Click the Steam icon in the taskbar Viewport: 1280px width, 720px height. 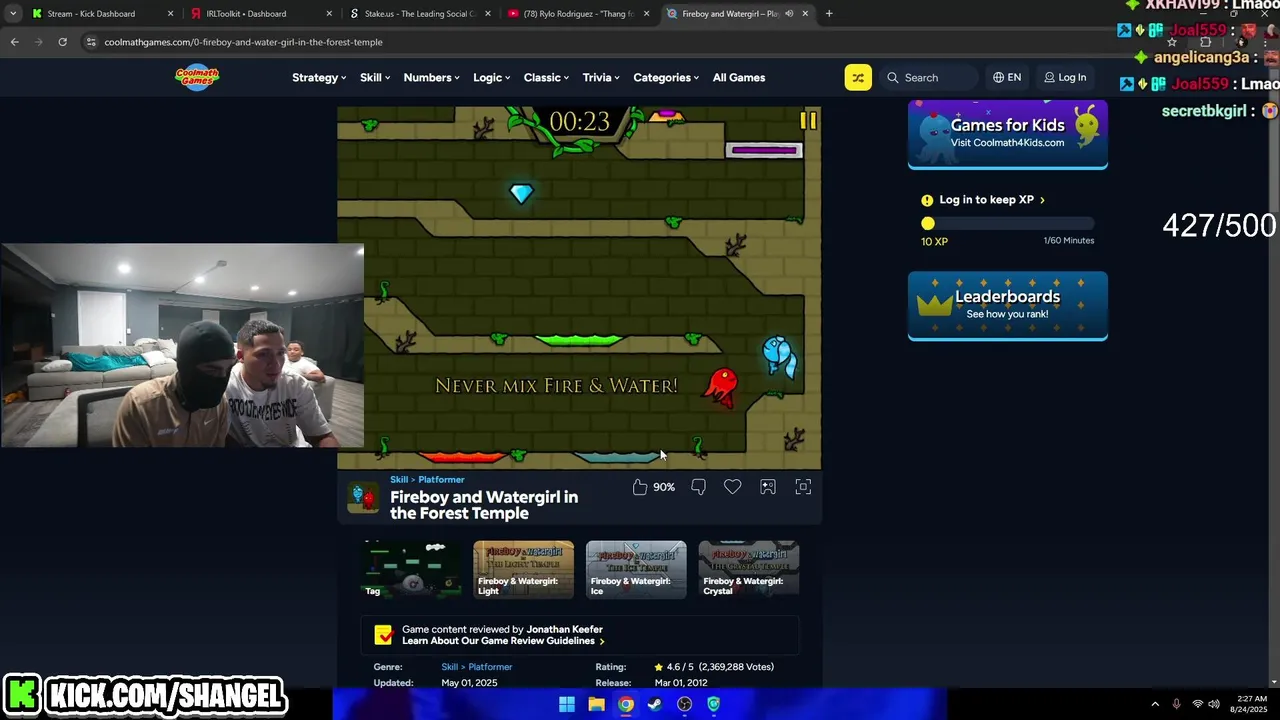(x=655, y=704)
